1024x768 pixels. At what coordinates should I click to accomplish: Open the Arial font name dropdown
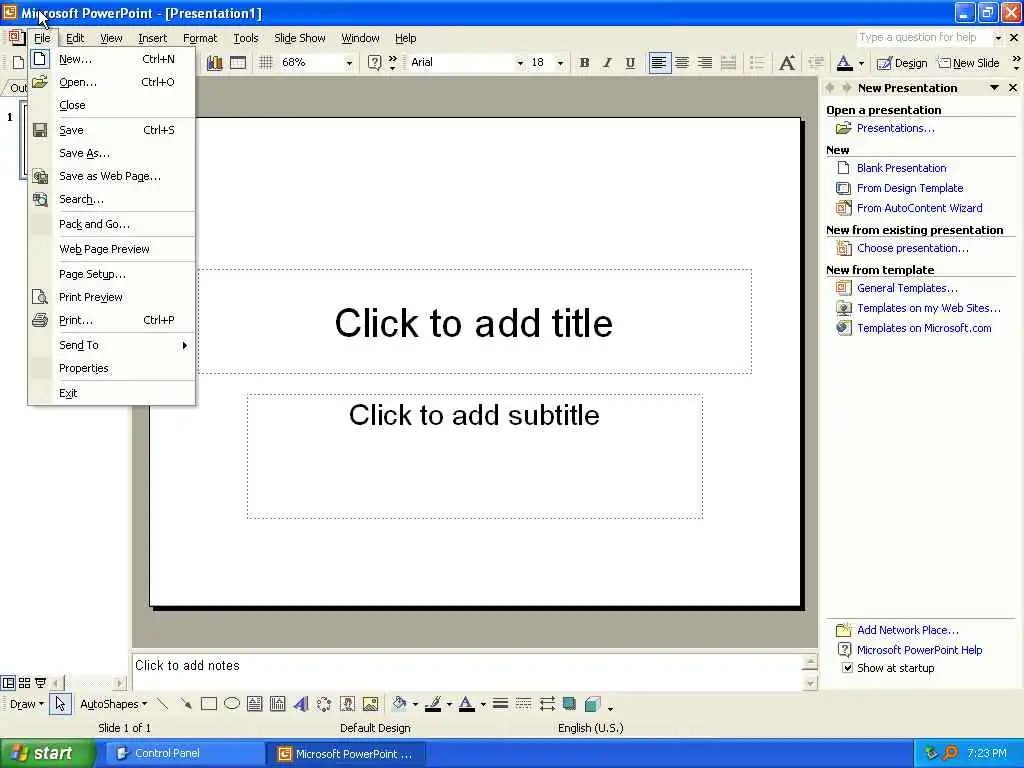tap(520, 63)
